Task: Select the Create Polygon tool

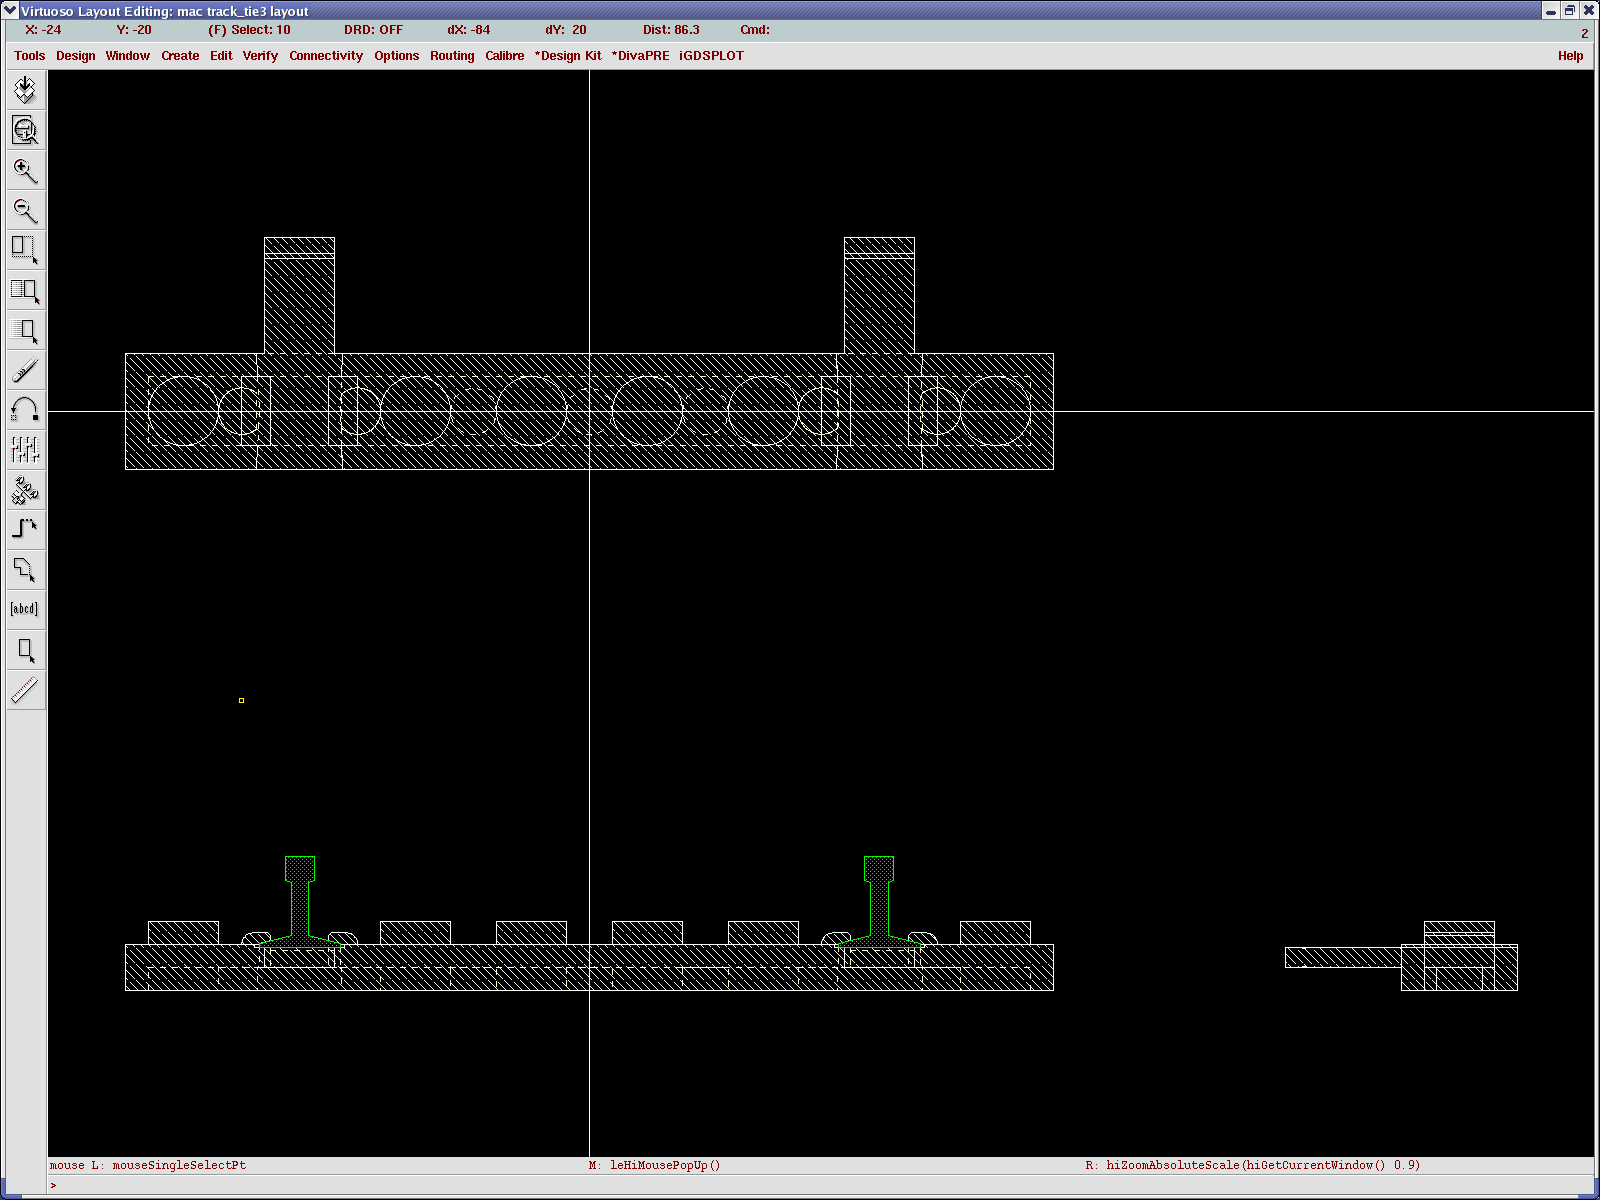Action: coord(25,570)
